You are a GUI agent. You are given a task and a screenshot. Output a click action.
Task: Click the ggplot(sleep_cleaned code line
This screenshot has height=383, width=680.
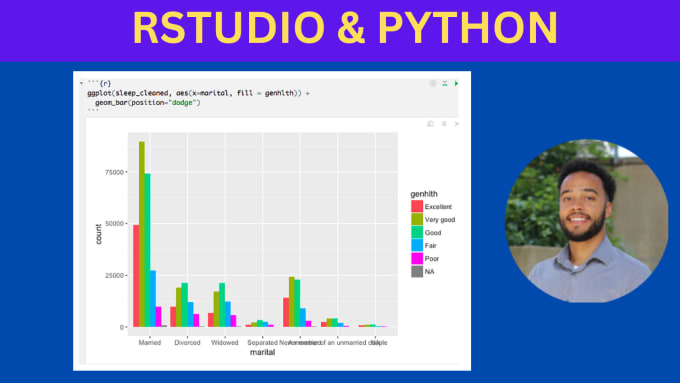coord(199,93)
